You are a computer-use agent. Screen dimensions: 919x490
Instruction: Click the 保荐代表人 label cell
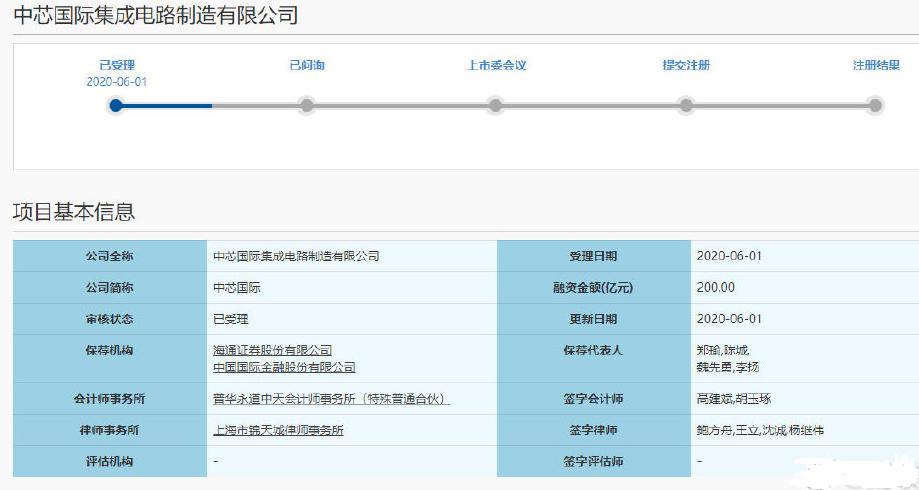click(x=594, y=359)
